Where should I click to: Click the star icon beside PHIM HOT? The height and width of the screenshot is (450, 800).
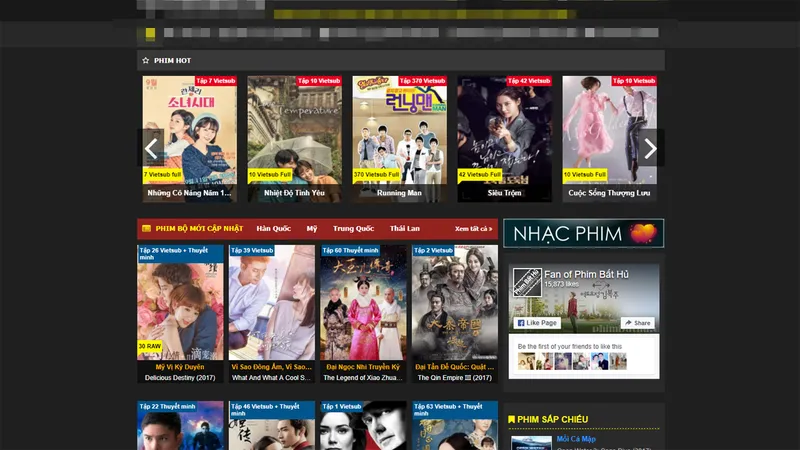coord(145,61)
